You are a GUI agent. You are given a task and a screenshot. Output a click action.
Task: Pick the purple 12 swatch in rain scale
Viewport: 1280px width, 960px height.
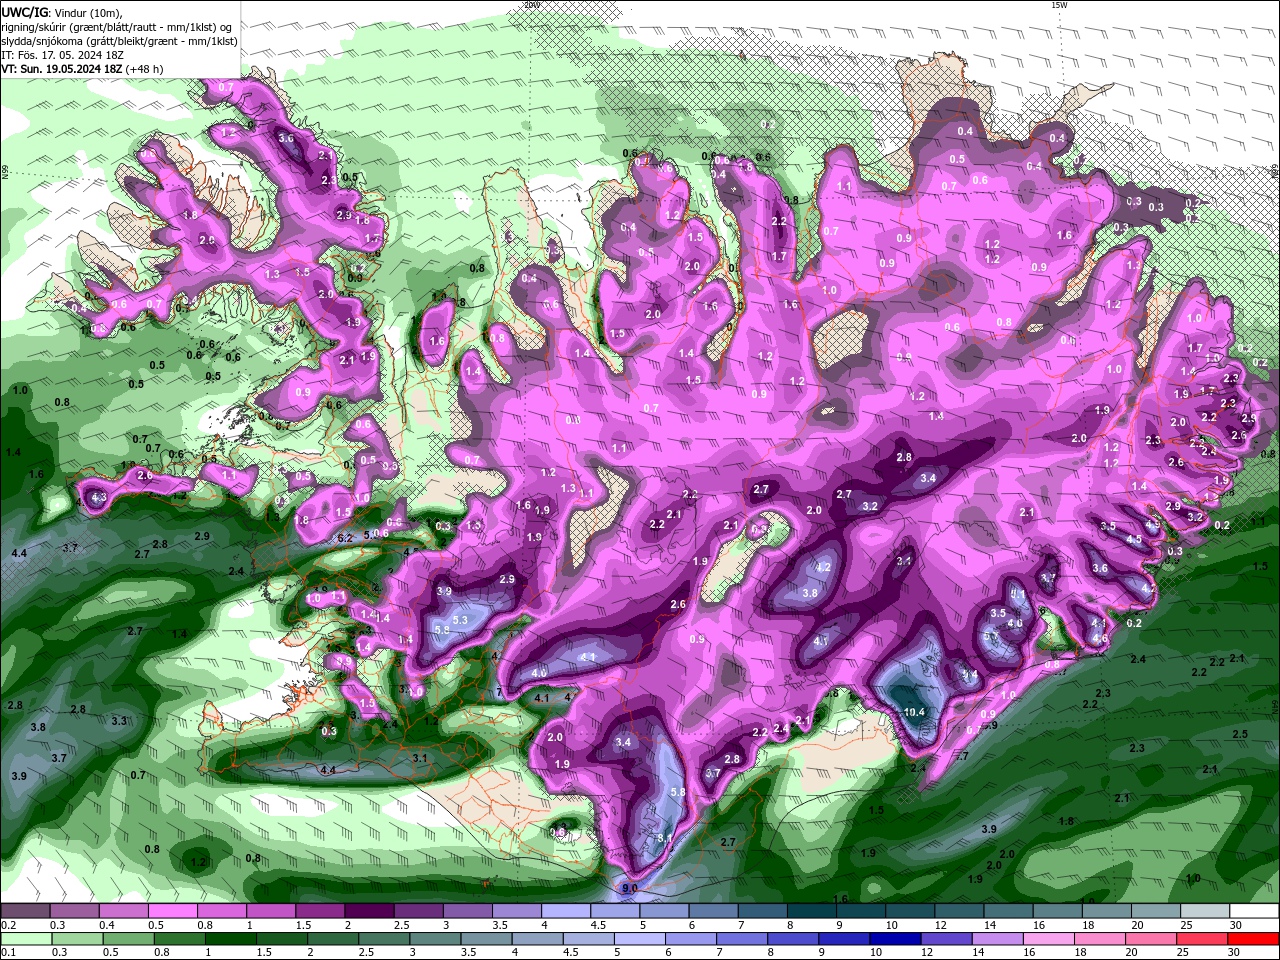click(x=946, y=939)
